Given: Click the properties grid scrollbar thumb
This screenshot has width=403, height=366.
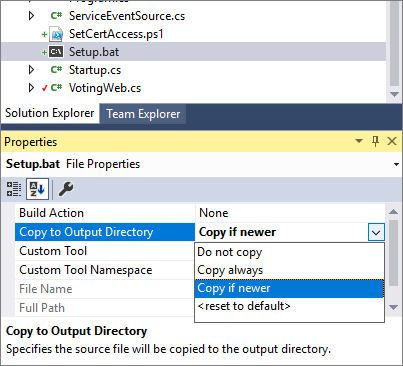Looking at the screenshot, I should tap(393, 253).
